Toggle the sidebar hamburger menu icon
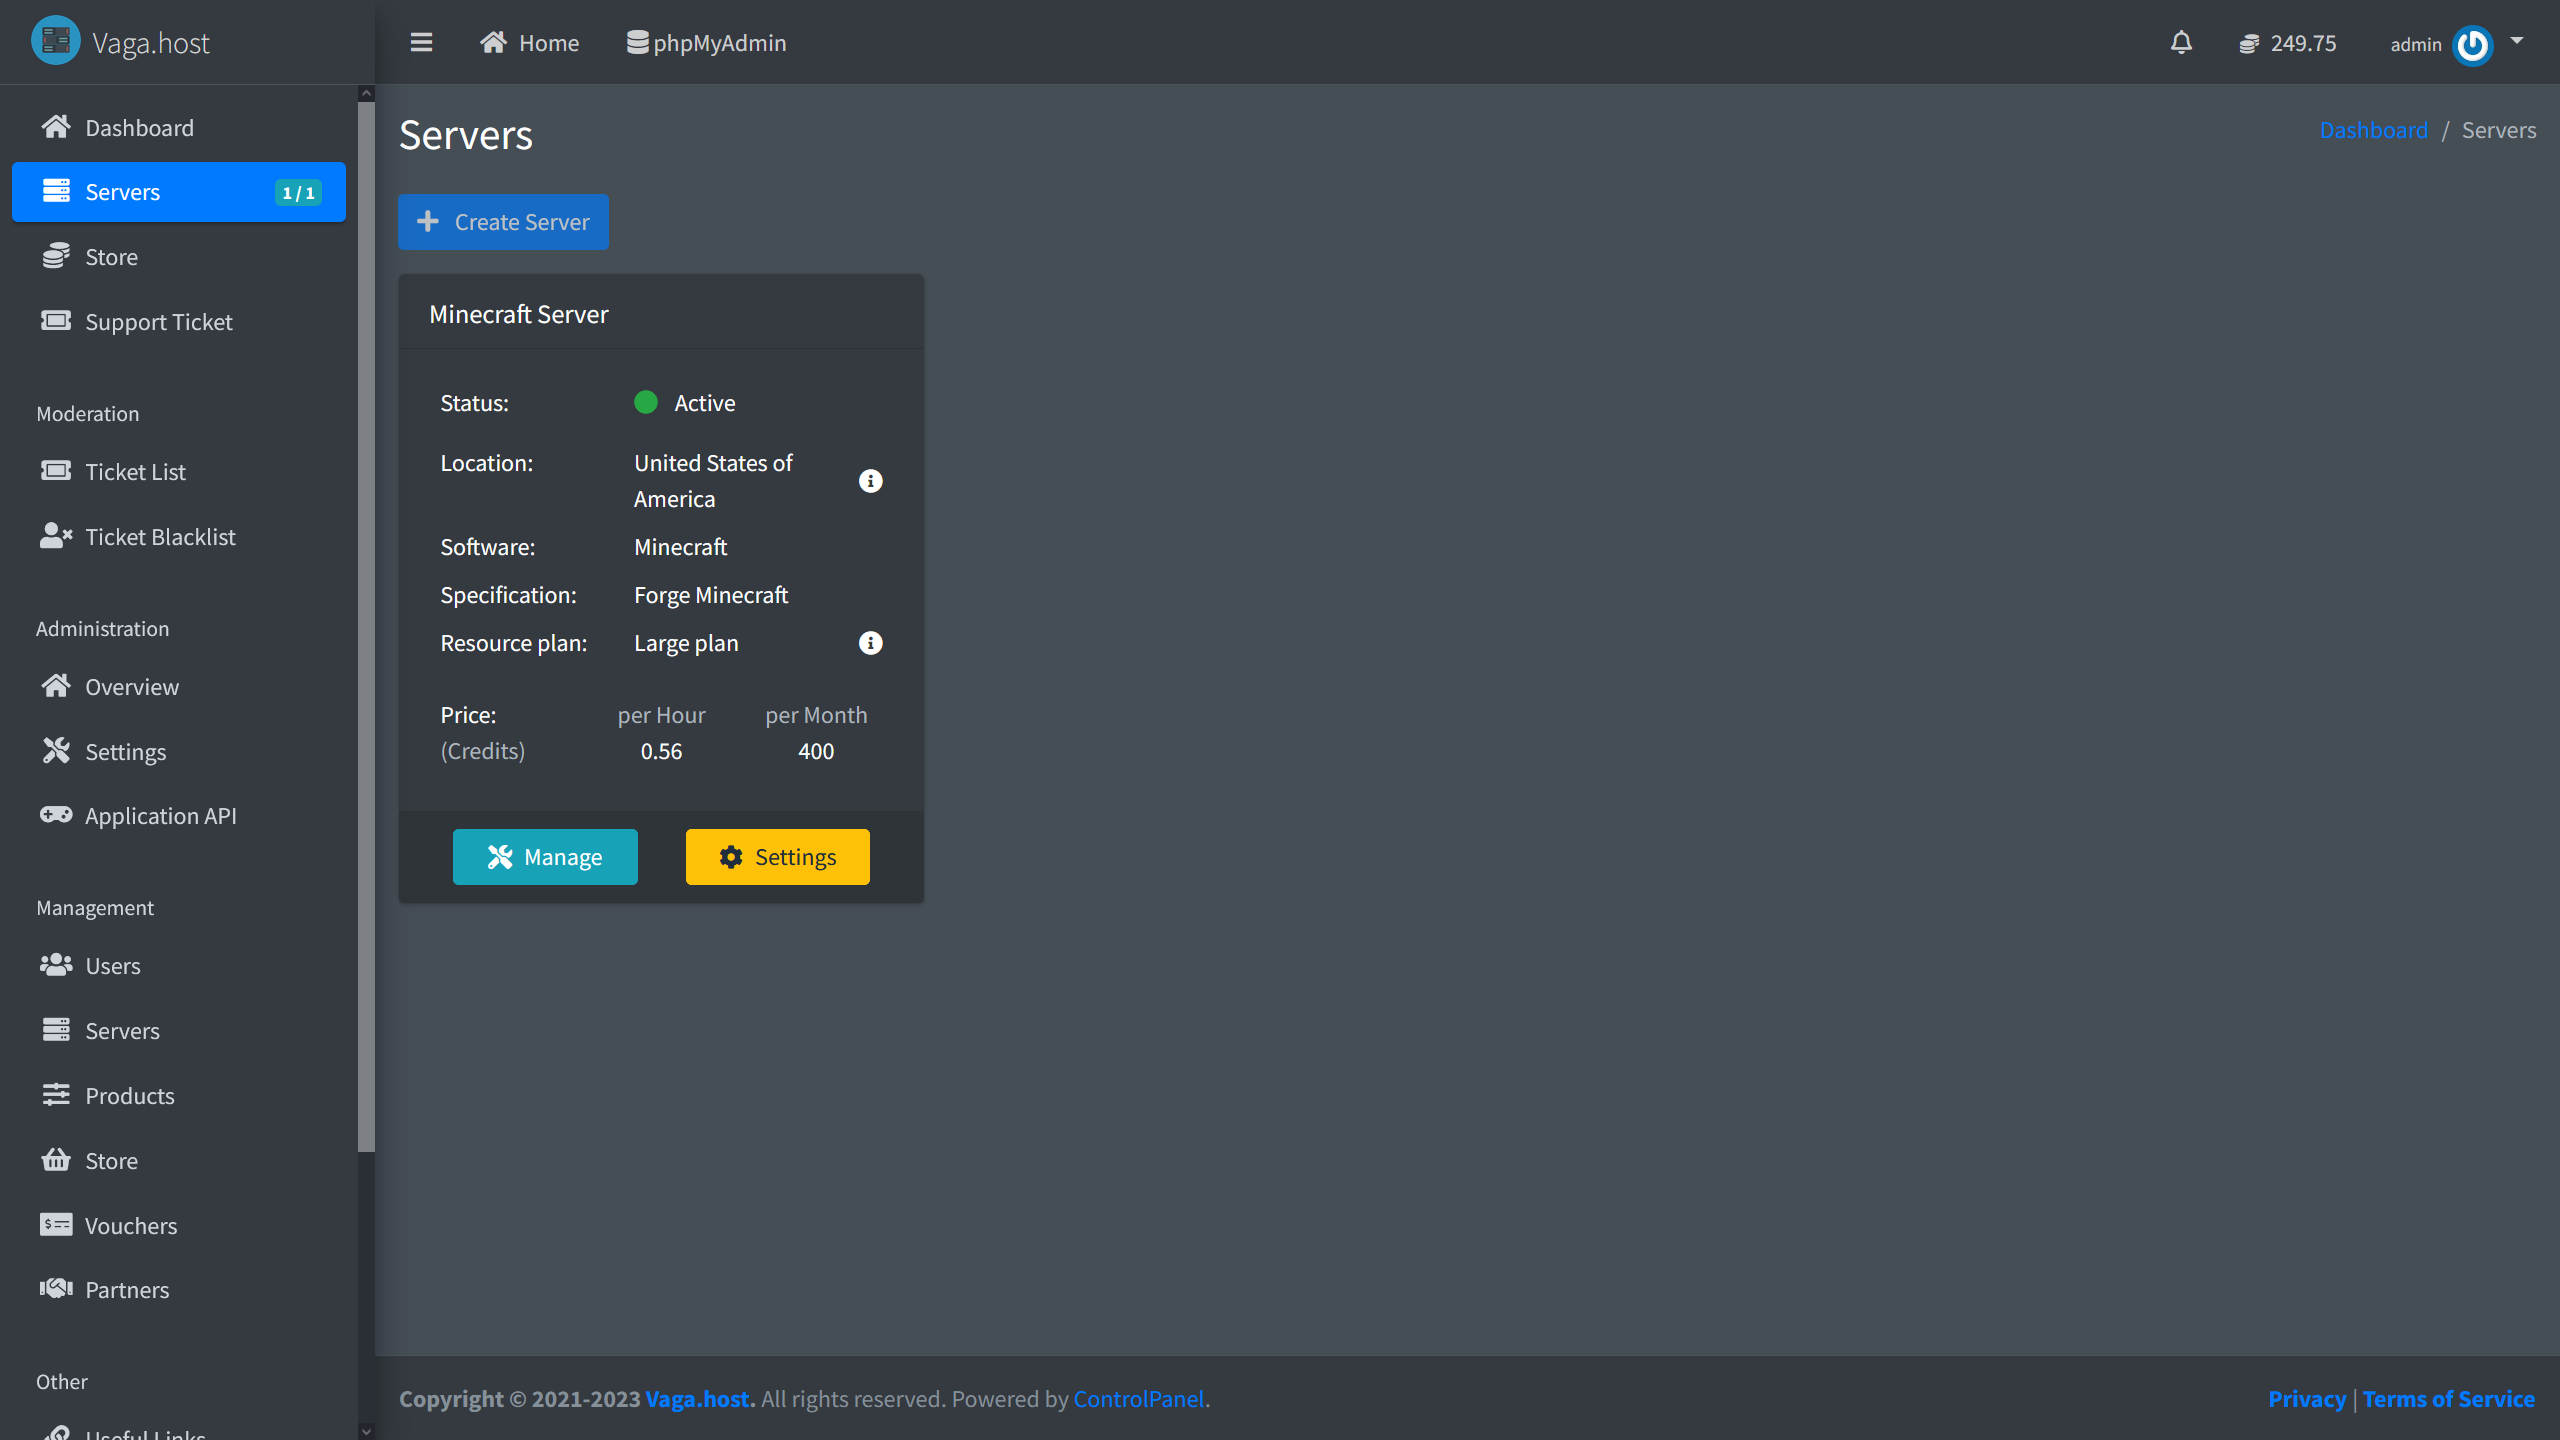The image size is (2560, 1440). tap(421, 43)
